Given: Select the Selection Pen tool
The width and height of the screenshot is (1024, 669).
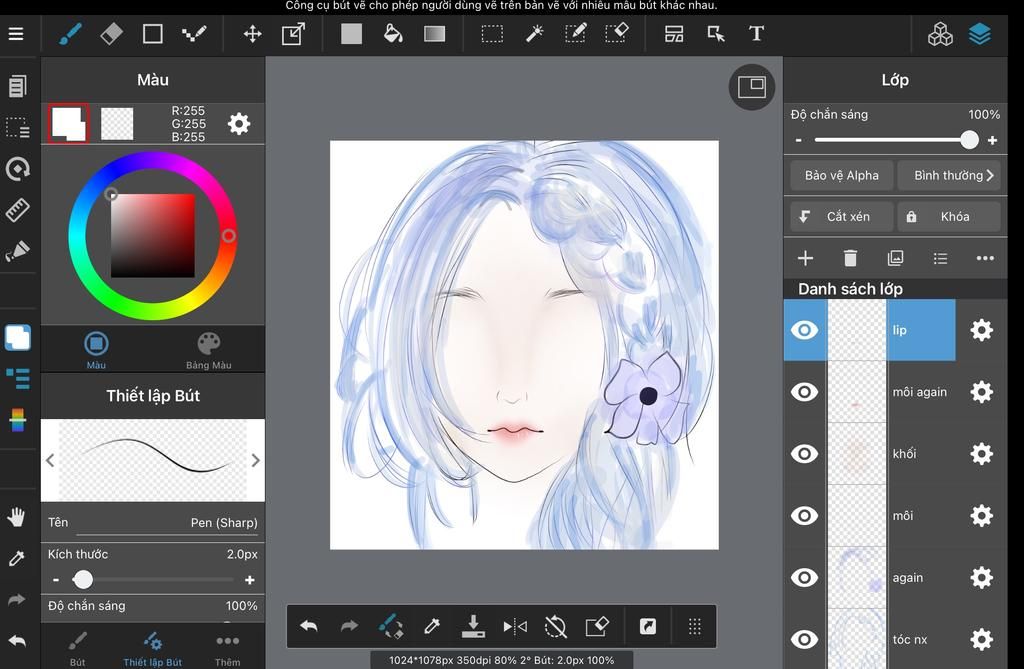Looking at the screenshot, I should pos(575,34).
